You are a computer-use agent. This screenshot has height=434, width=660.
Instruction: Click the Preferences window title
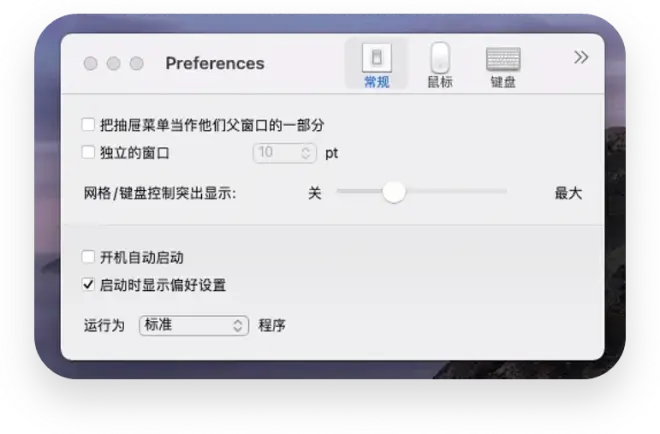coord(215,64)
